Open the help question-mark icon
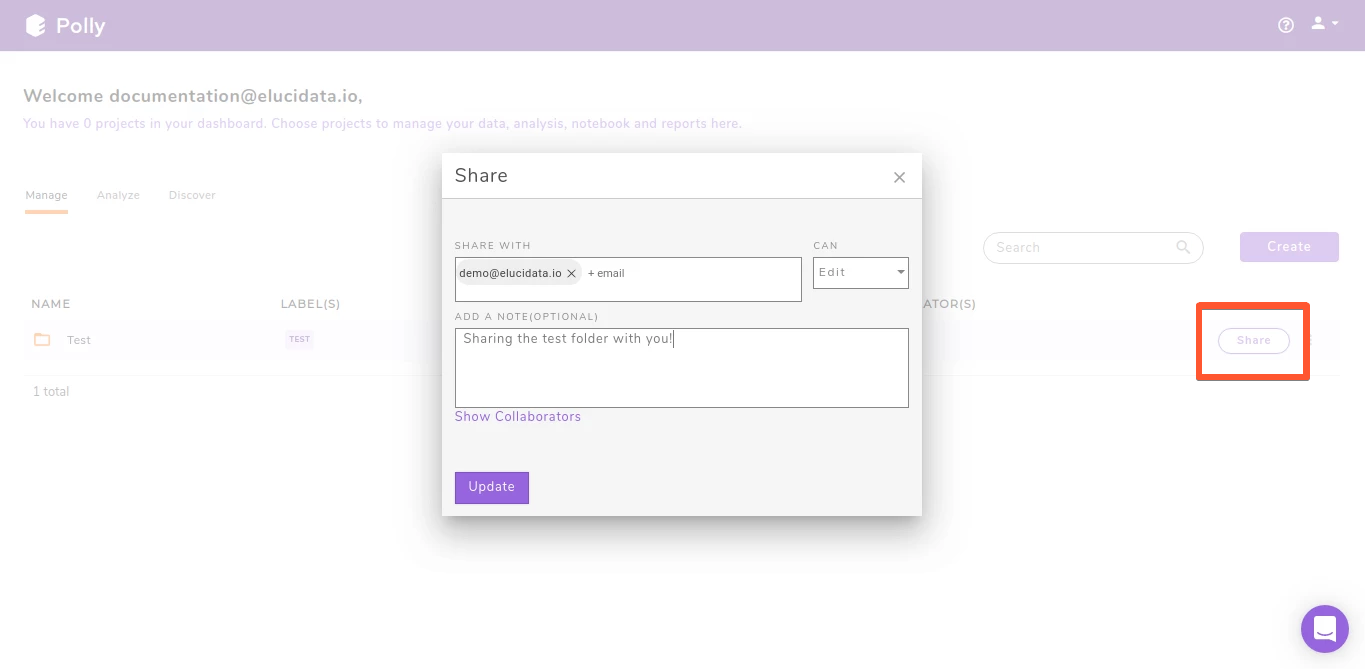Screen dimensions: 1365x669 click(x=1286, y=24)
